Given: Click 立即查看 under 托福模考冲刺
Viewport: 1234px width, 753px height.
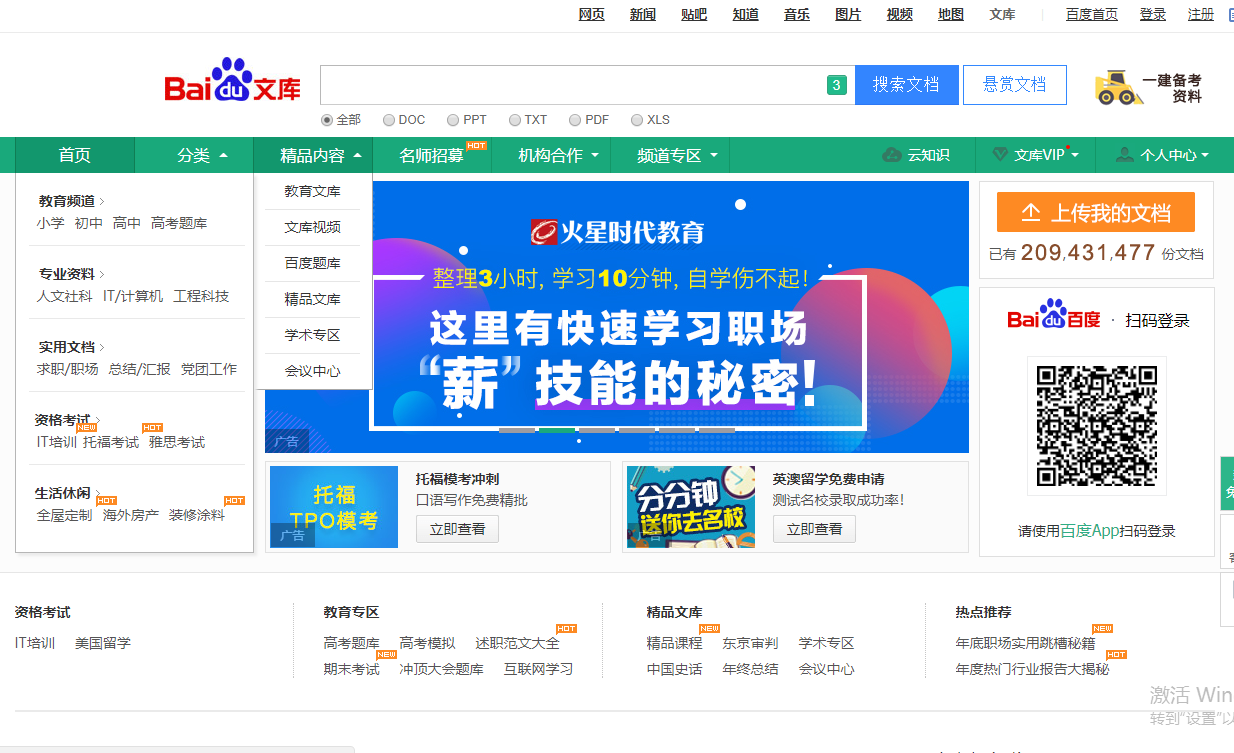Looking at the screenshot, I should point(458,529).
